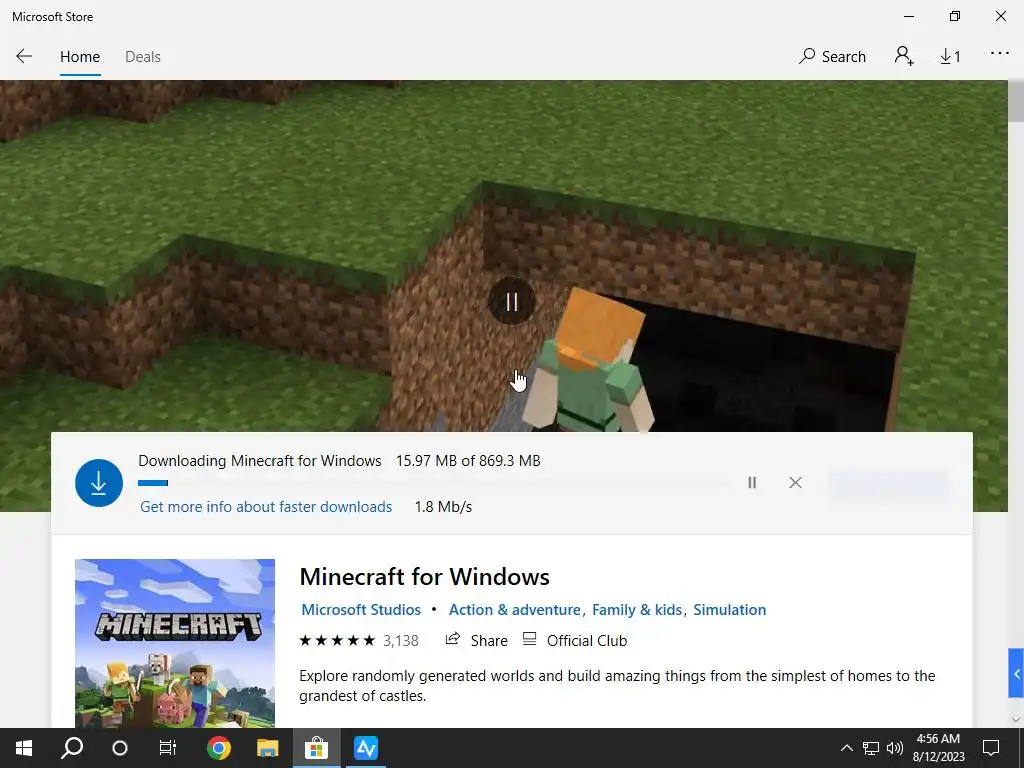Open the notification center icon
Screen dimensions: 1024x768
[x=991, y=748]
